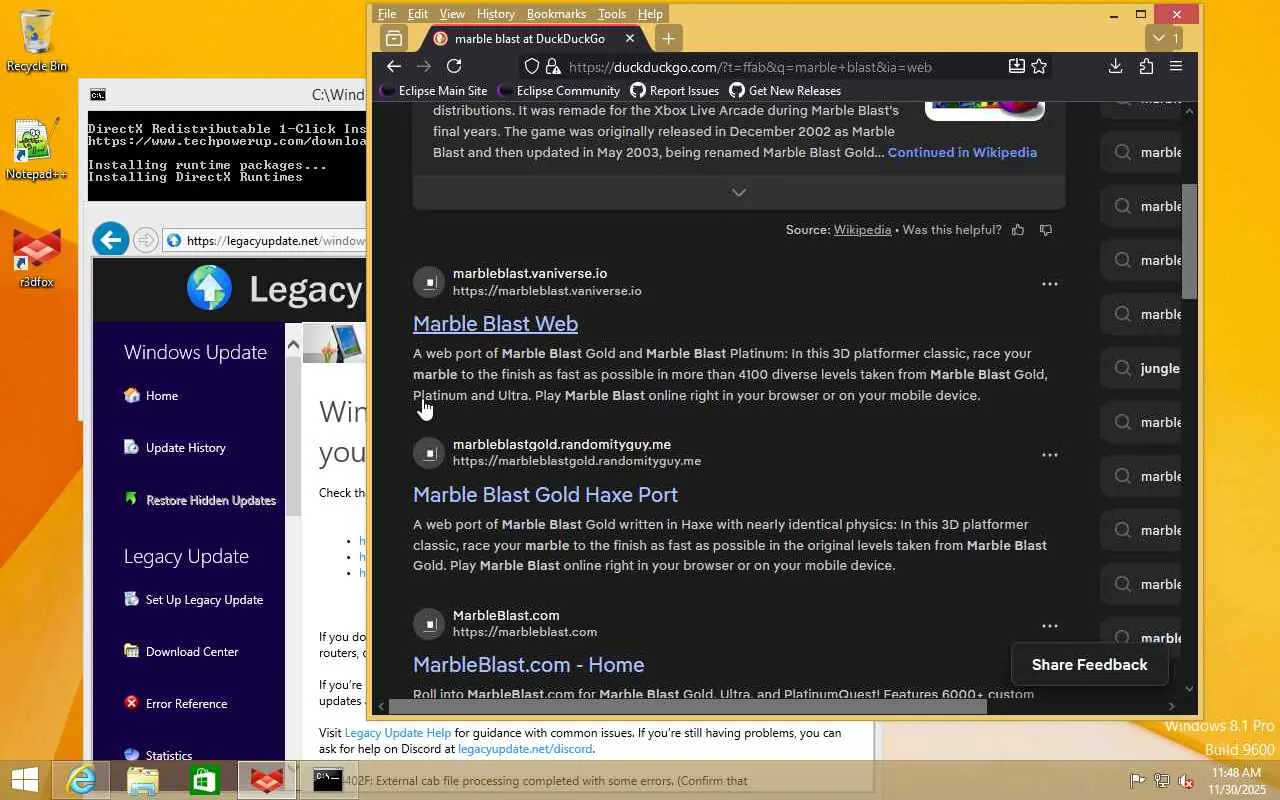
Task: Open Error Reference in Legacy Update sidebar
Action: 176,704
